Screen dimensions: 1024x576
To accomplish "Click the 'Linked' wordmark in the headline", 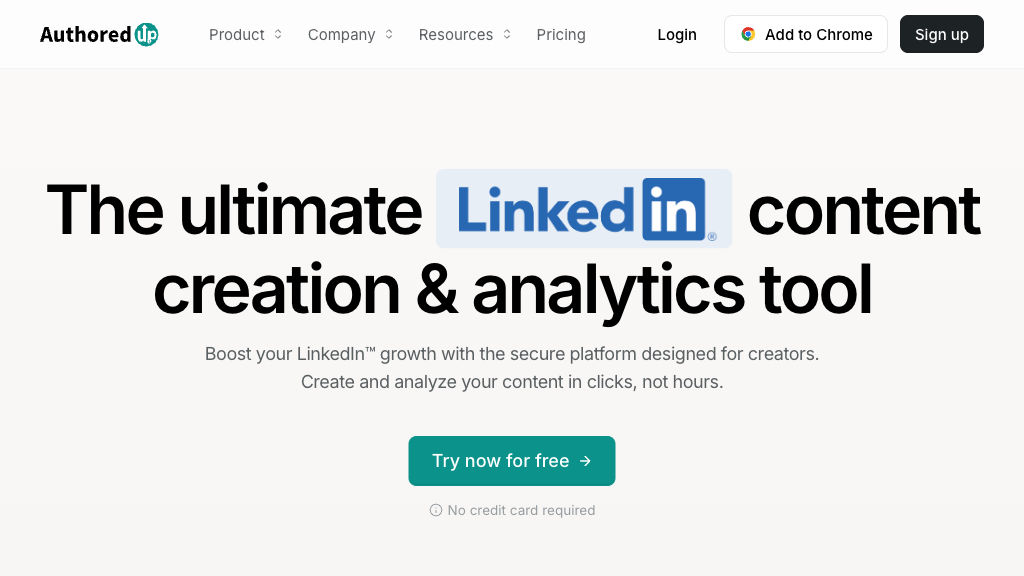I will pyautogui.click(x=545, y=209).
